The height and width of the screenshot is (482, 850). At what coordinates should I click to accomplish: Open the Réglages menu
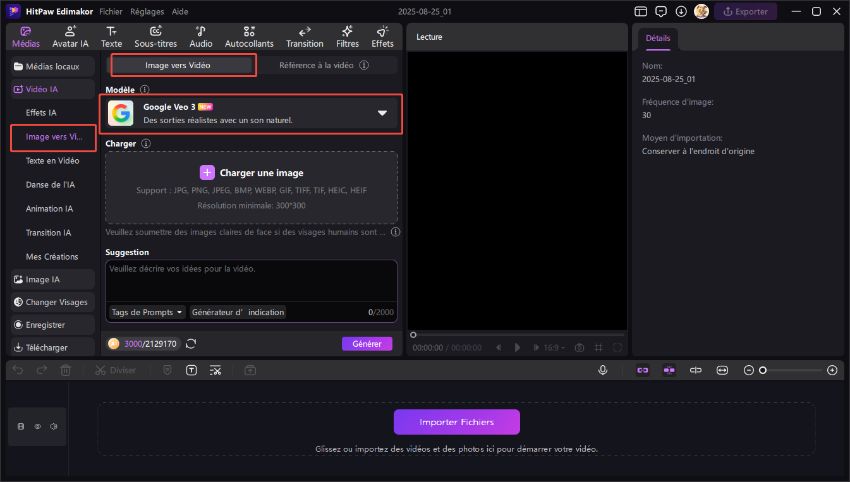147,11
